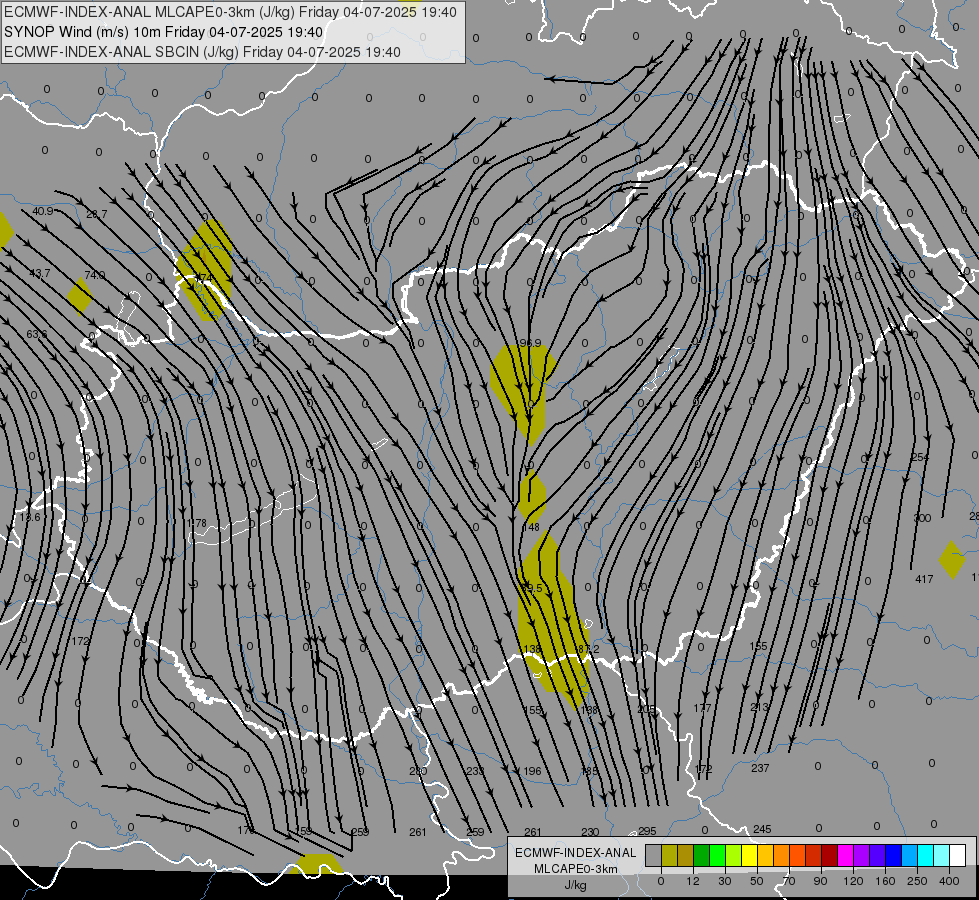Click the 'J/kg' unit label in the legend

[x=575, y=885]
